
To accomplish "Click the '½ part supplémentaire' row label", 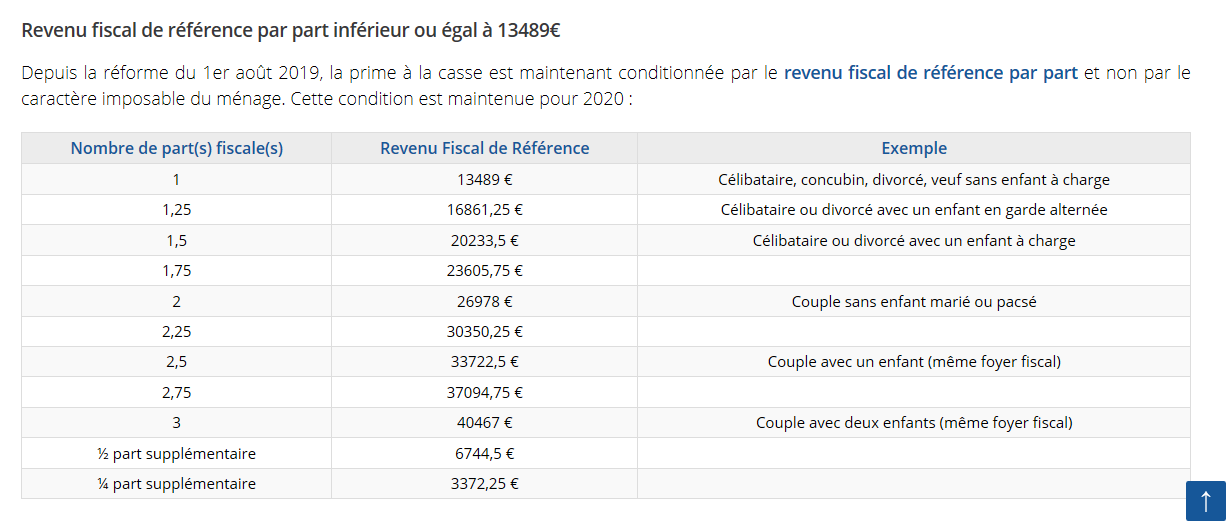I will 177,454.
